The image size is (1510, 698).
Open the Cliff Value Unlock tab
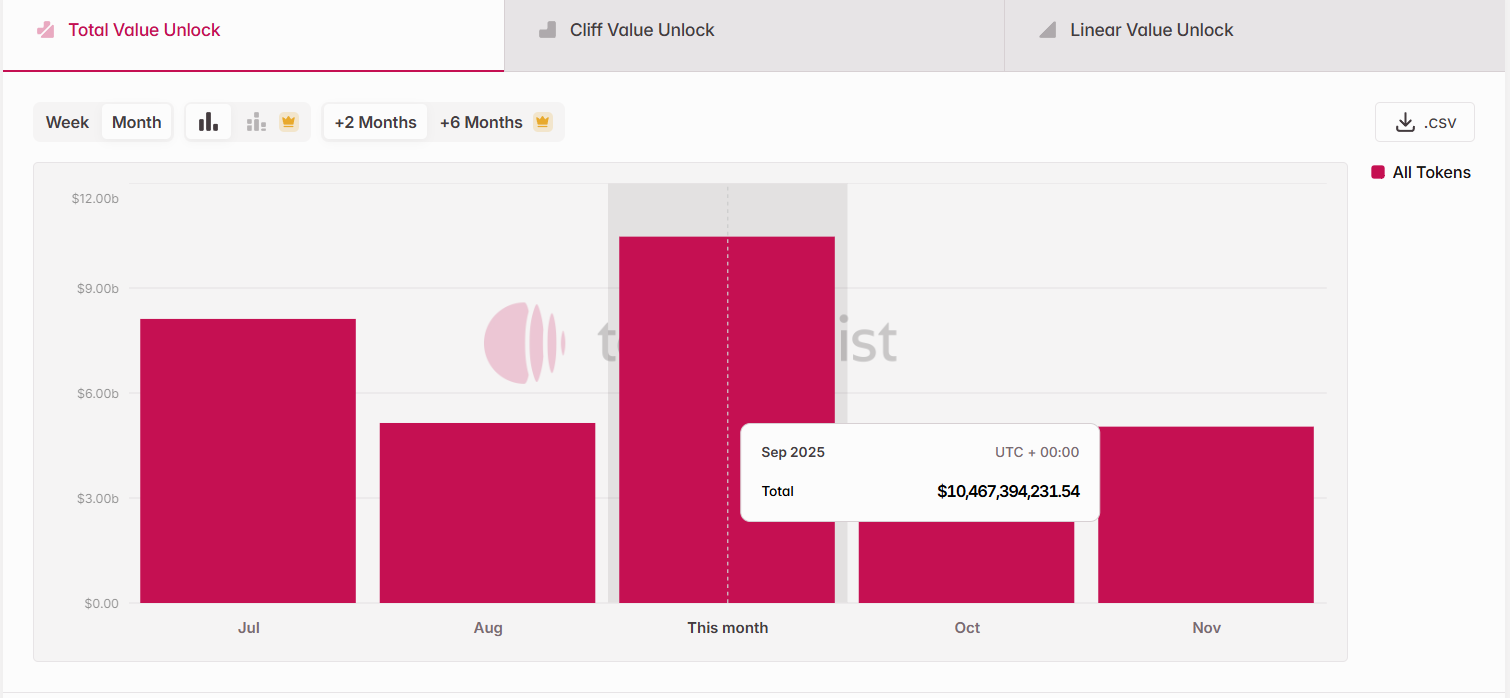[642, 30]
